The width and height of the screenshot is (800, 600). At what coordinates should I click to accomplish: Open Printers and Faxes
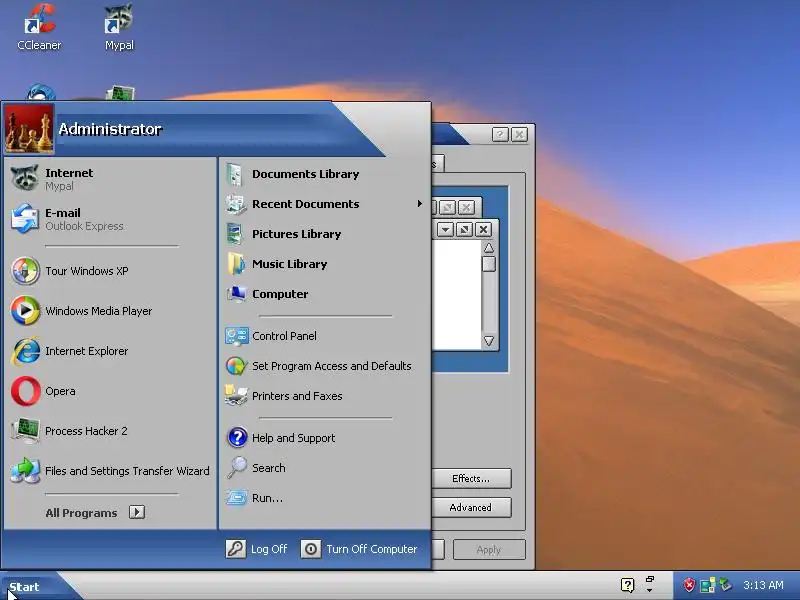[x=324, y=396]
